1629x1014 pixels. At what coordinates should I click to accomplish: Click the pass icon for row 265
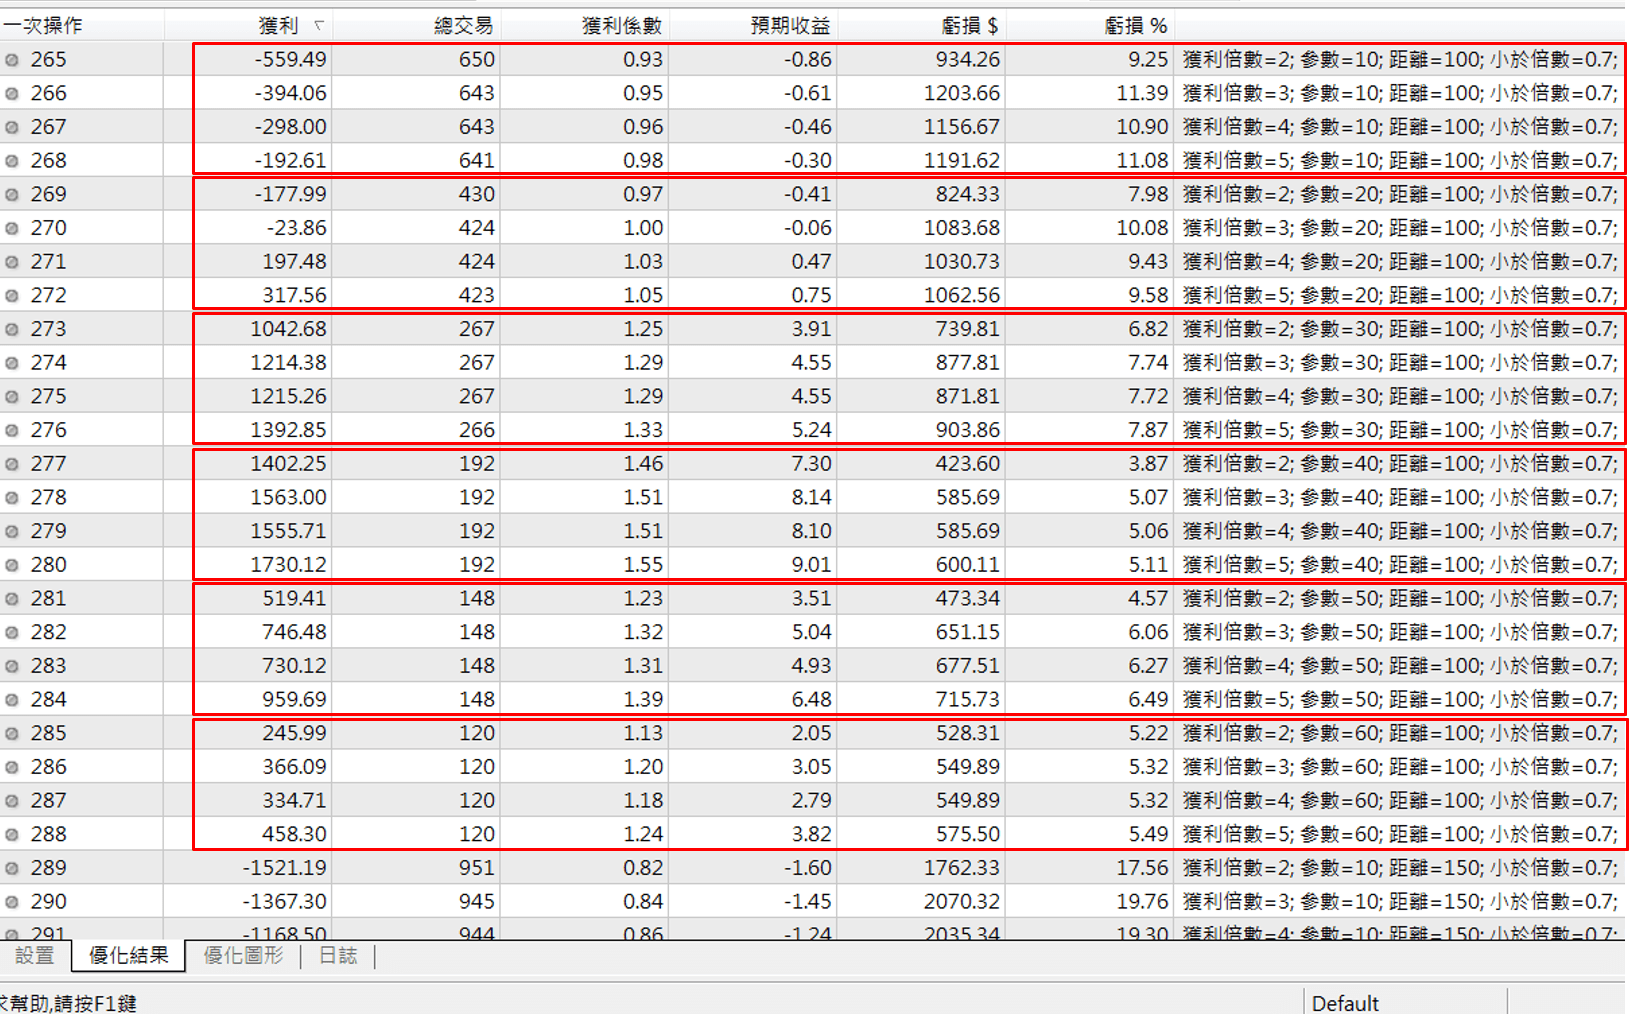tap(12, 60)
